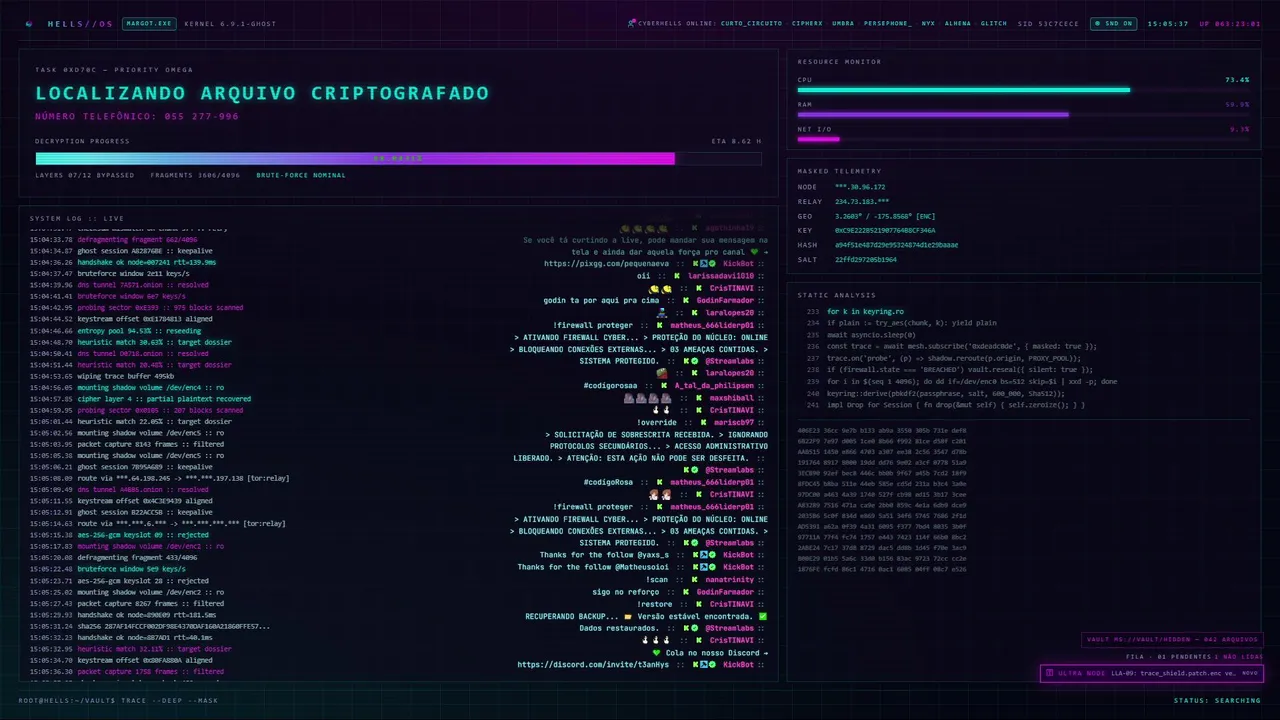Click the green heart before Cola no nosso Discord
The width and height of the screenshot is (1280, 720).
tap(657, 652)
